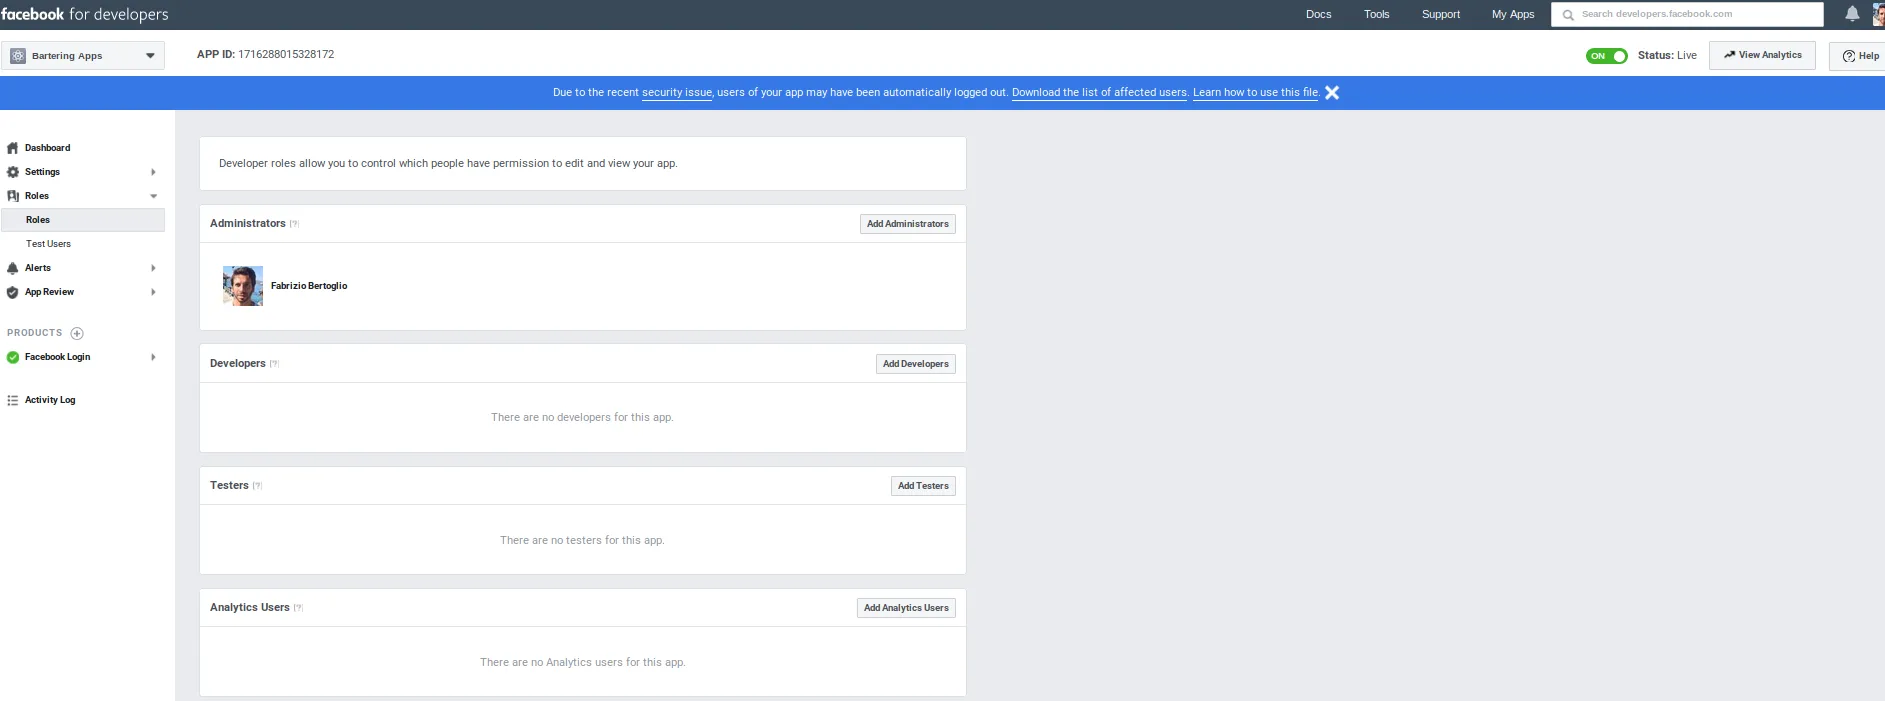Click Fabrizio Bertoglio's profile photo
1885x701 pixels.
(x=243, y=286)
